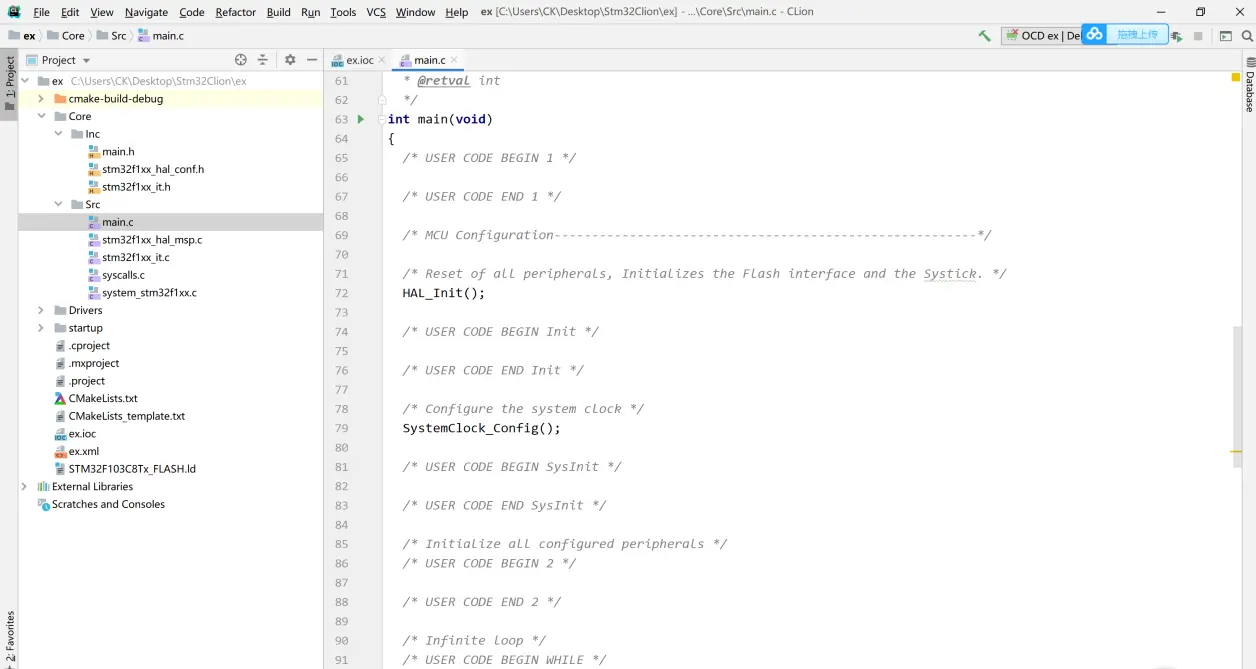
Task: Click Scratches and Consoles icon
Action: pyautogui.click(x=44, y=505)
